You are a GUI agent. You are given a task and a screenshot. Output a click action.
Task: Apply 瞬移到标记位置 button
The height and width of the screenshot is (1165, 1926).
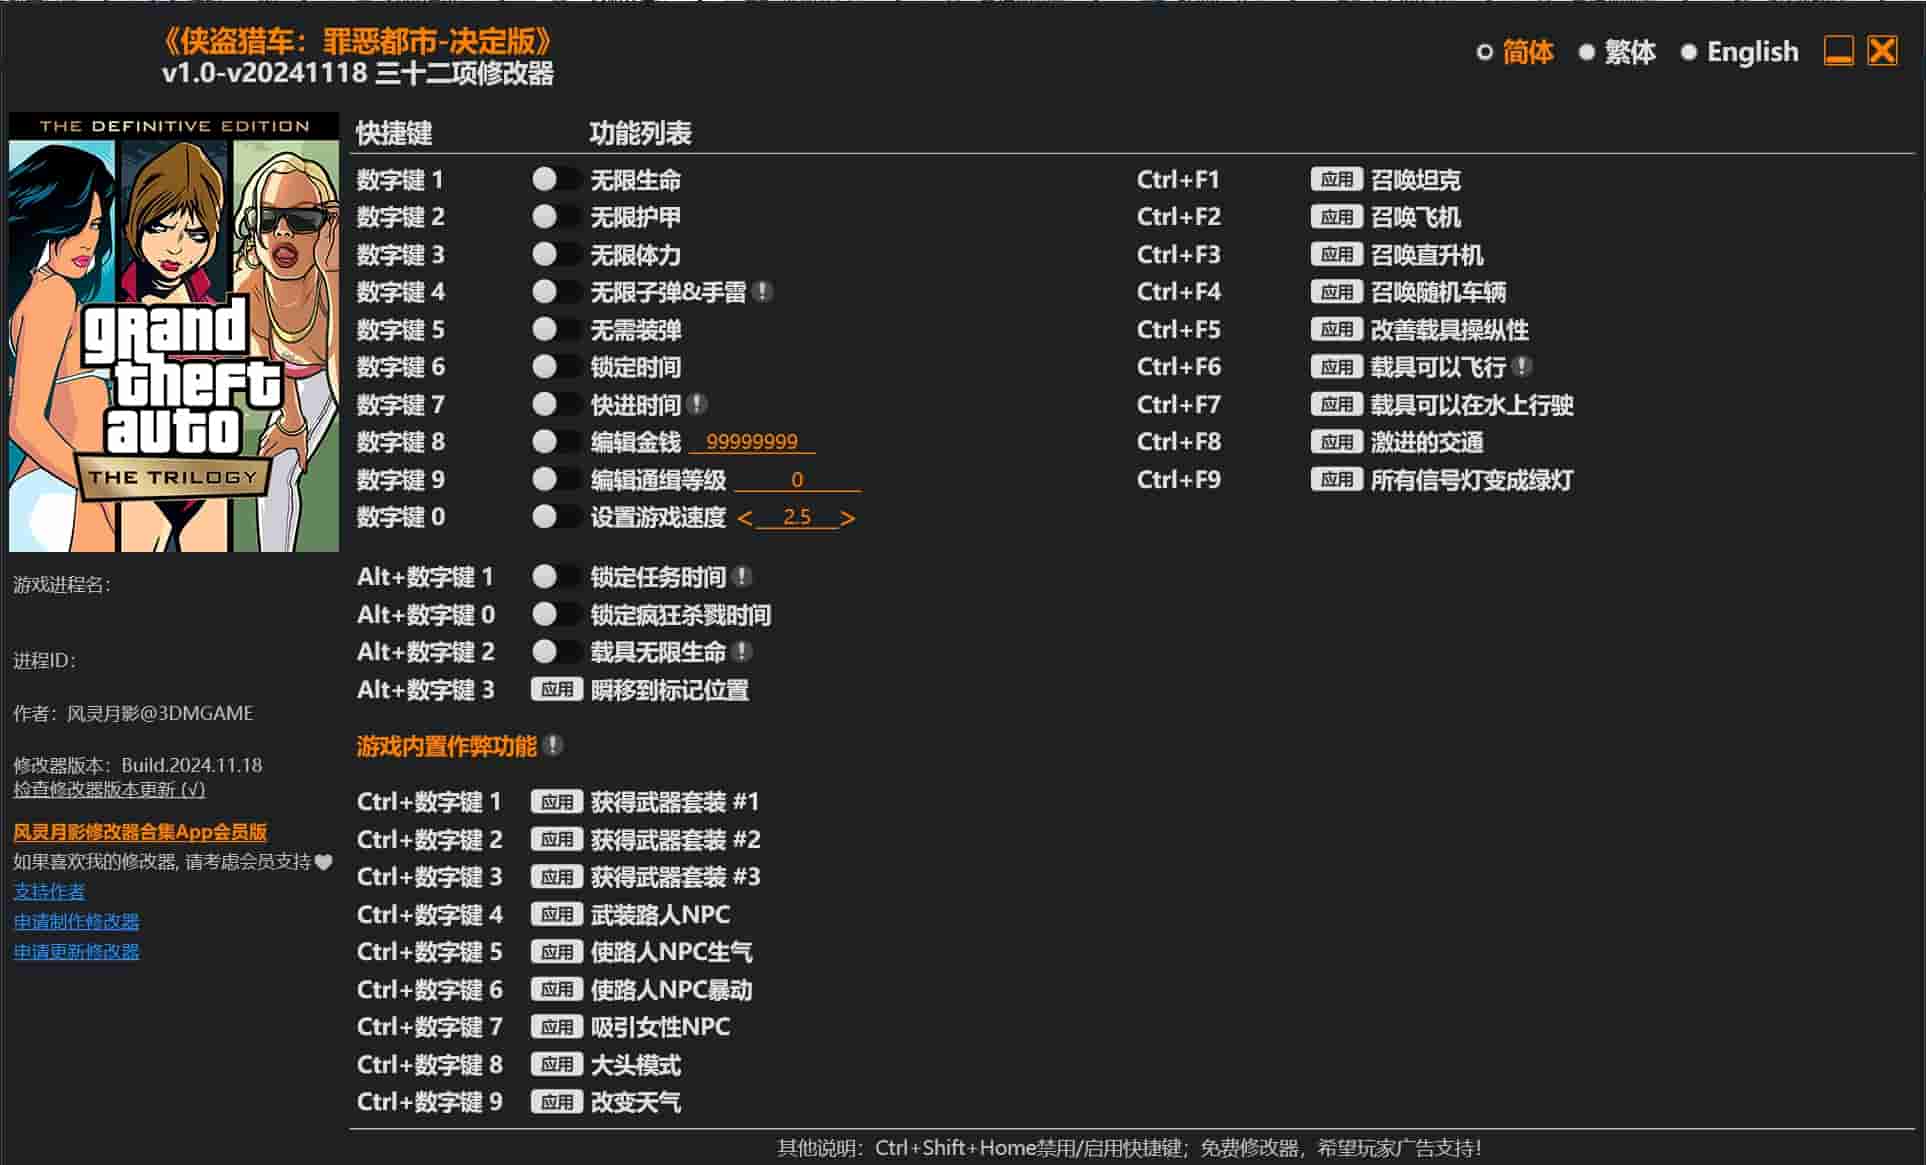(556, 690)
